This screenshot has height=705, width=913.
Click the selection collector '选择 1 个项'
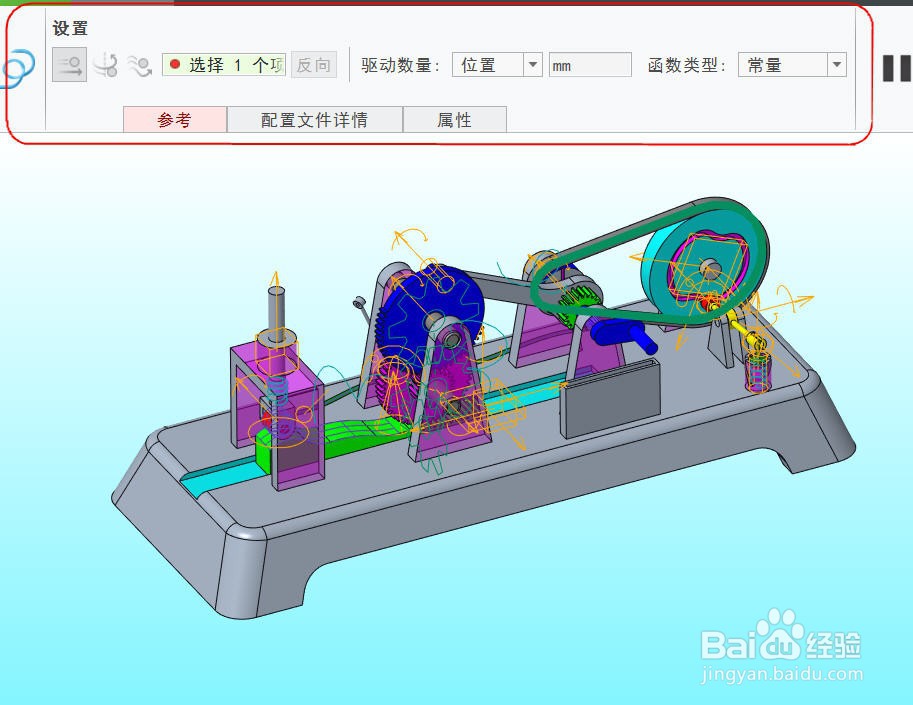[224, 65]
